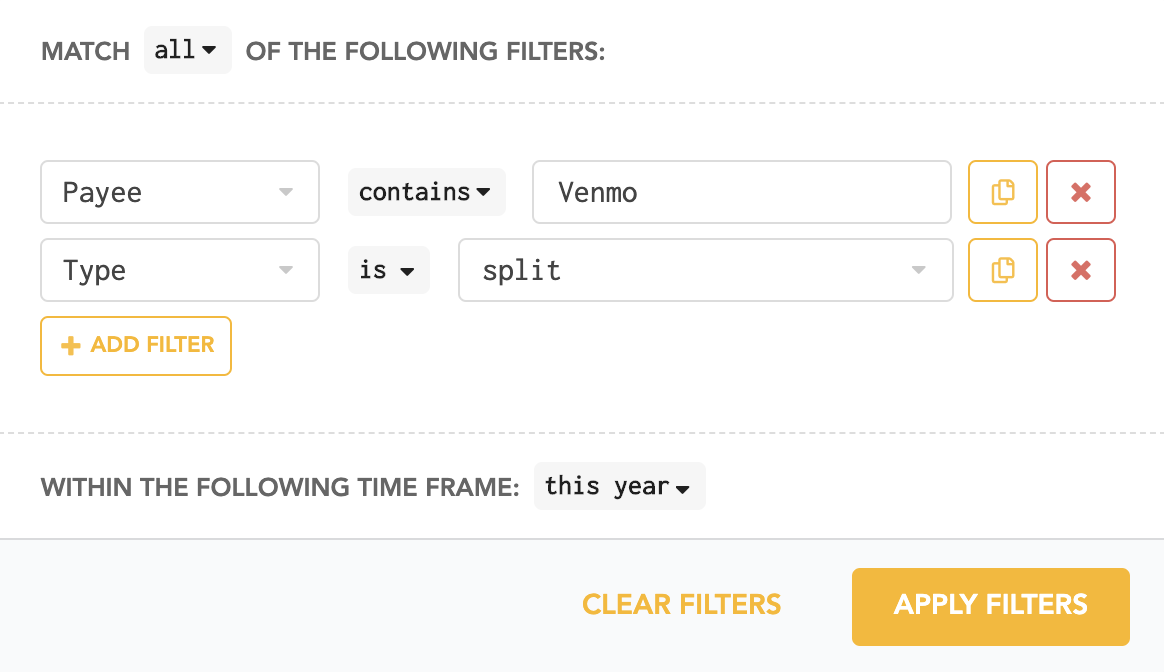Open the Payee field dropdown
The height and width of the screenshot is (672, 1164).
tap(180, 192)
